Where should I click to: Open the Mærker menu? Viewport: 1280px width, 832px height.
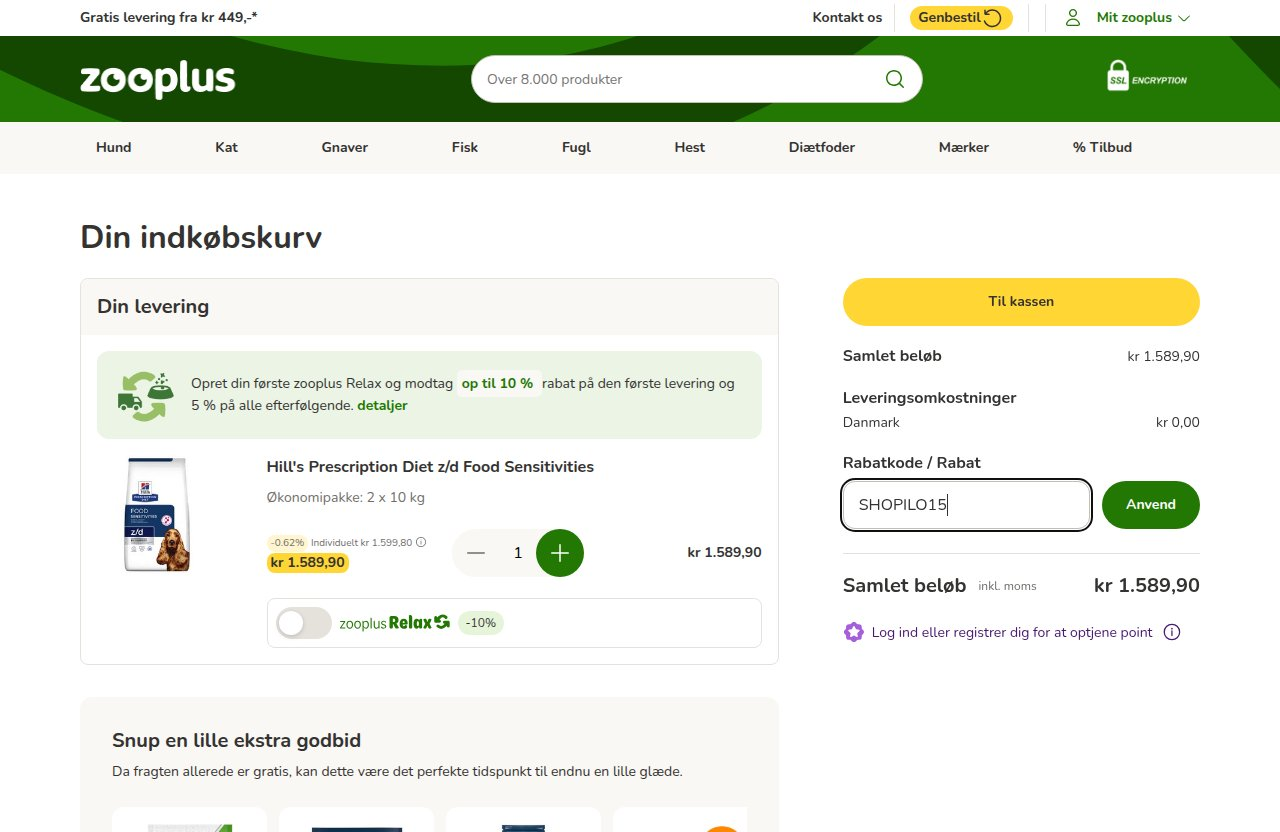click(964, 147)
